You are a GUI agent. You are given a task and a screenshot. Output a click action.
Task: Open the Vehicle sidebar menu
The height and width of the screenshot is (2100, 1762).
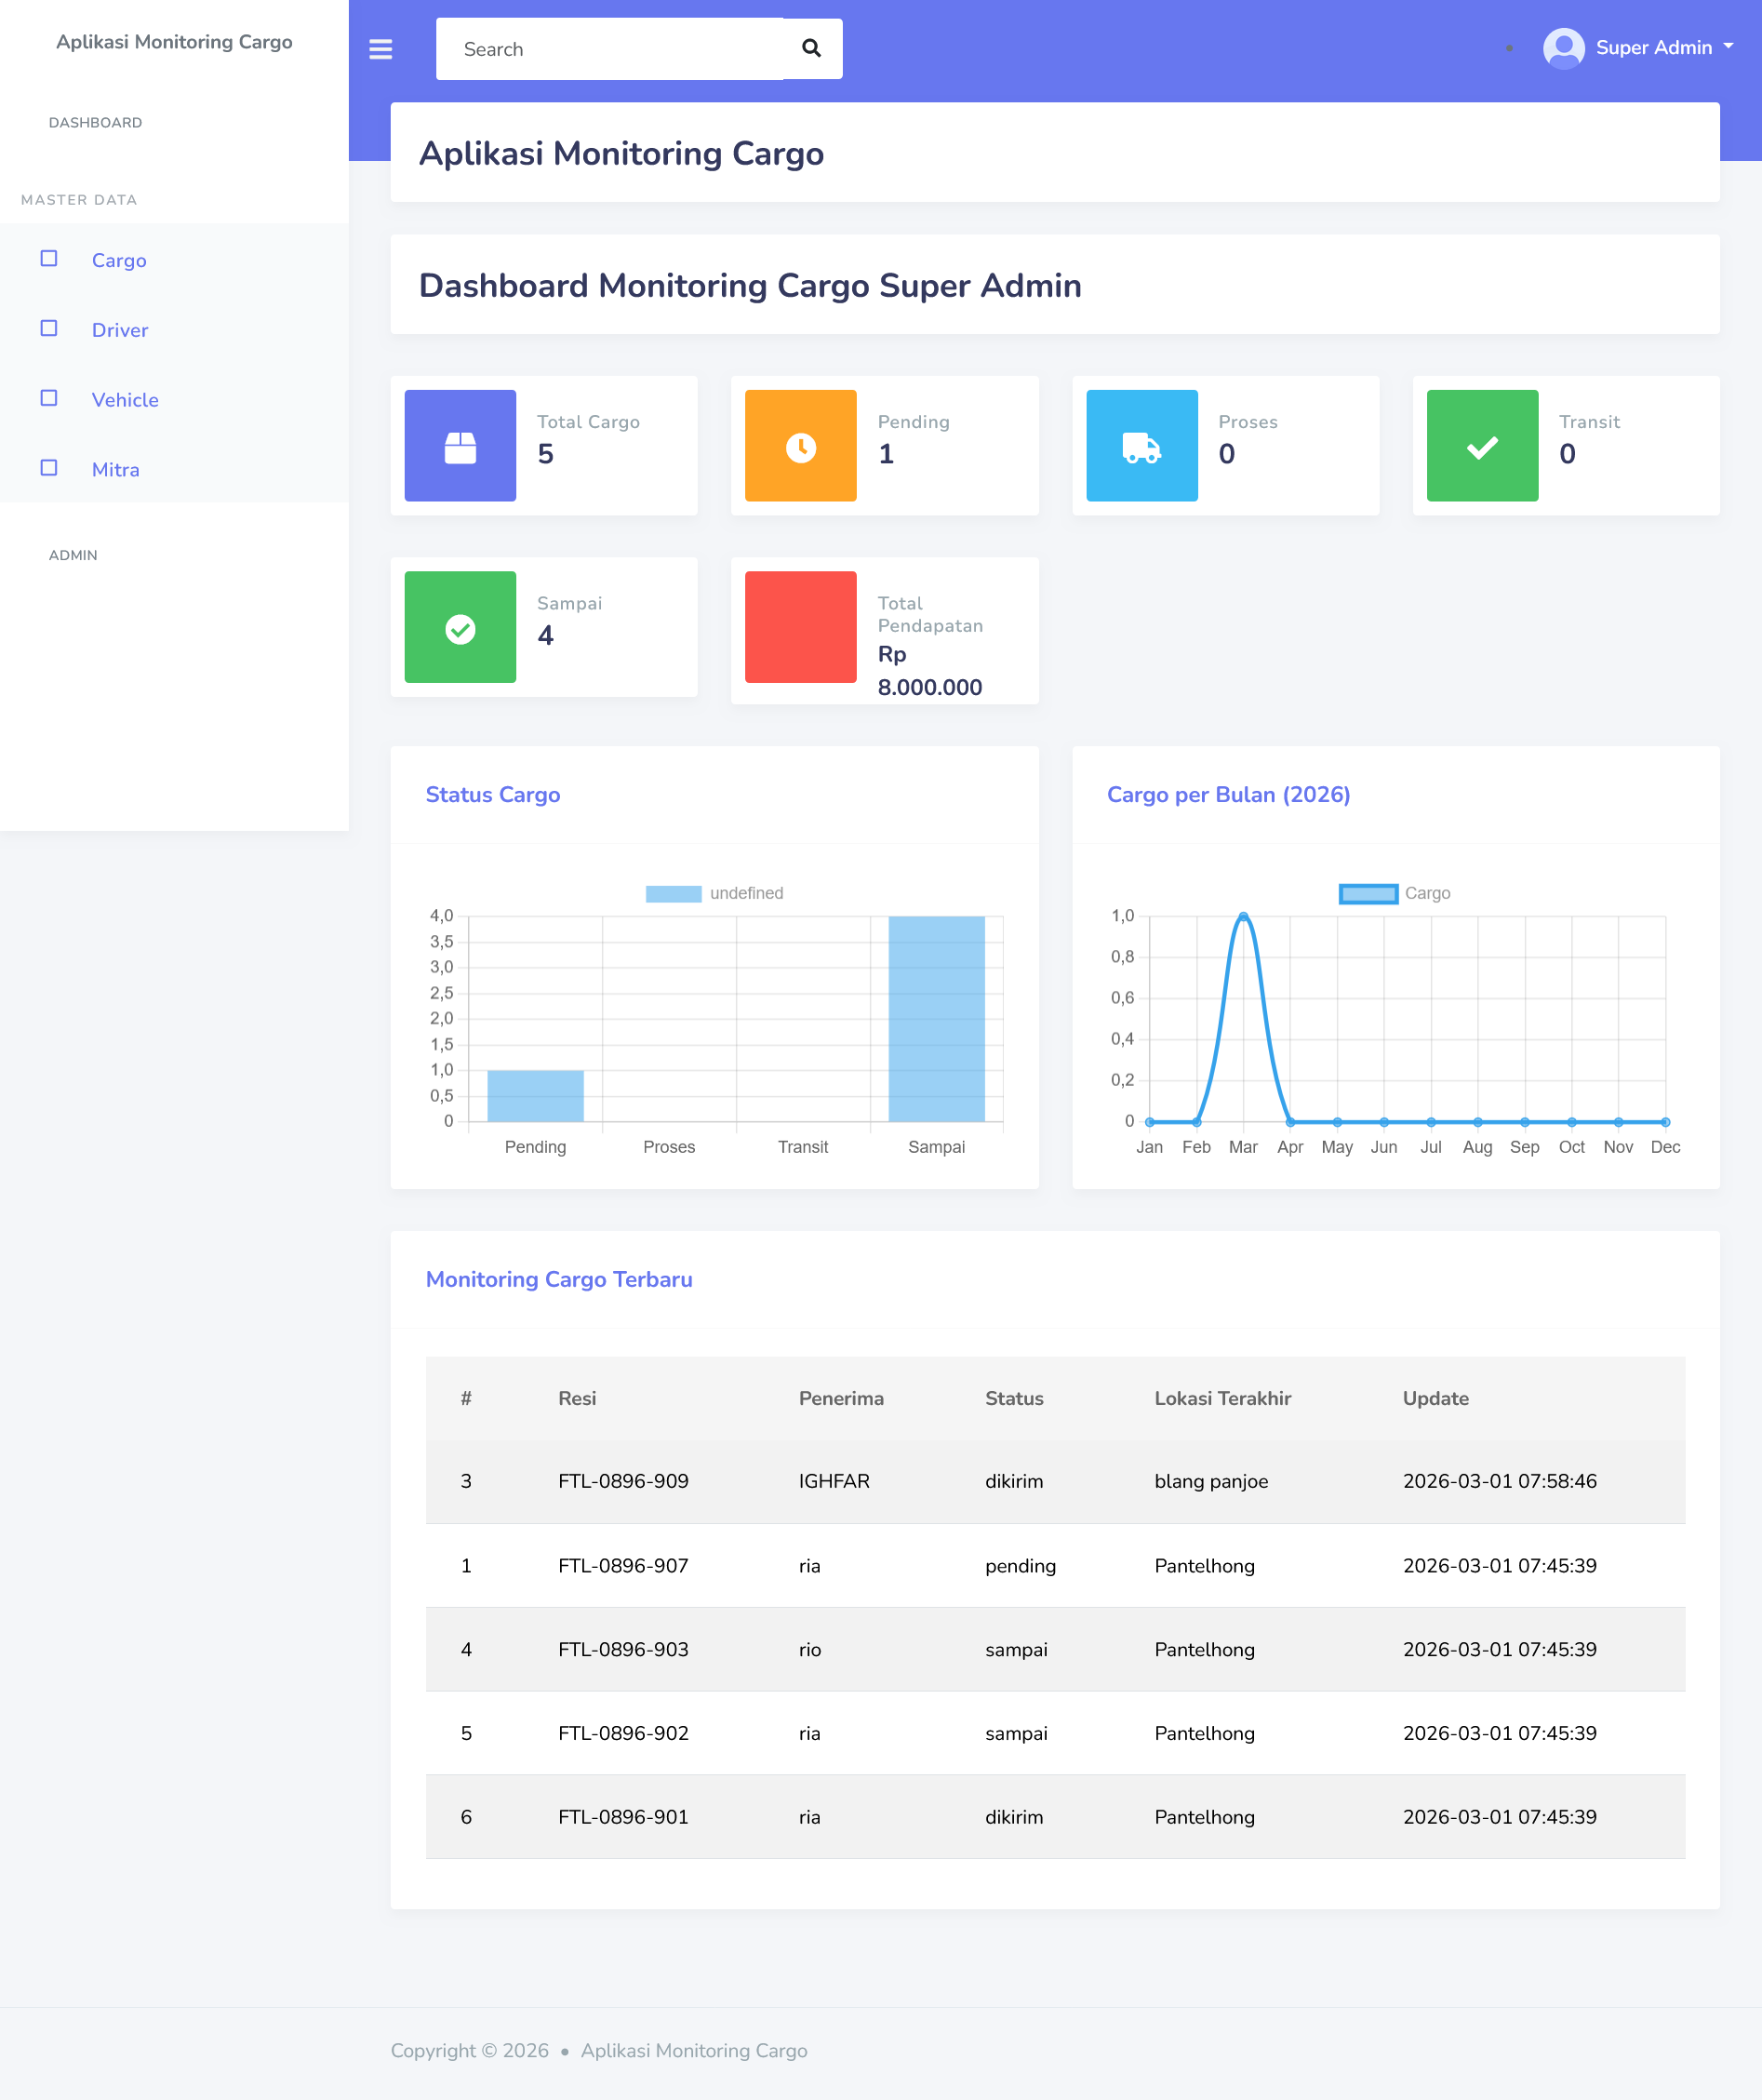click(x=125, y=400)
